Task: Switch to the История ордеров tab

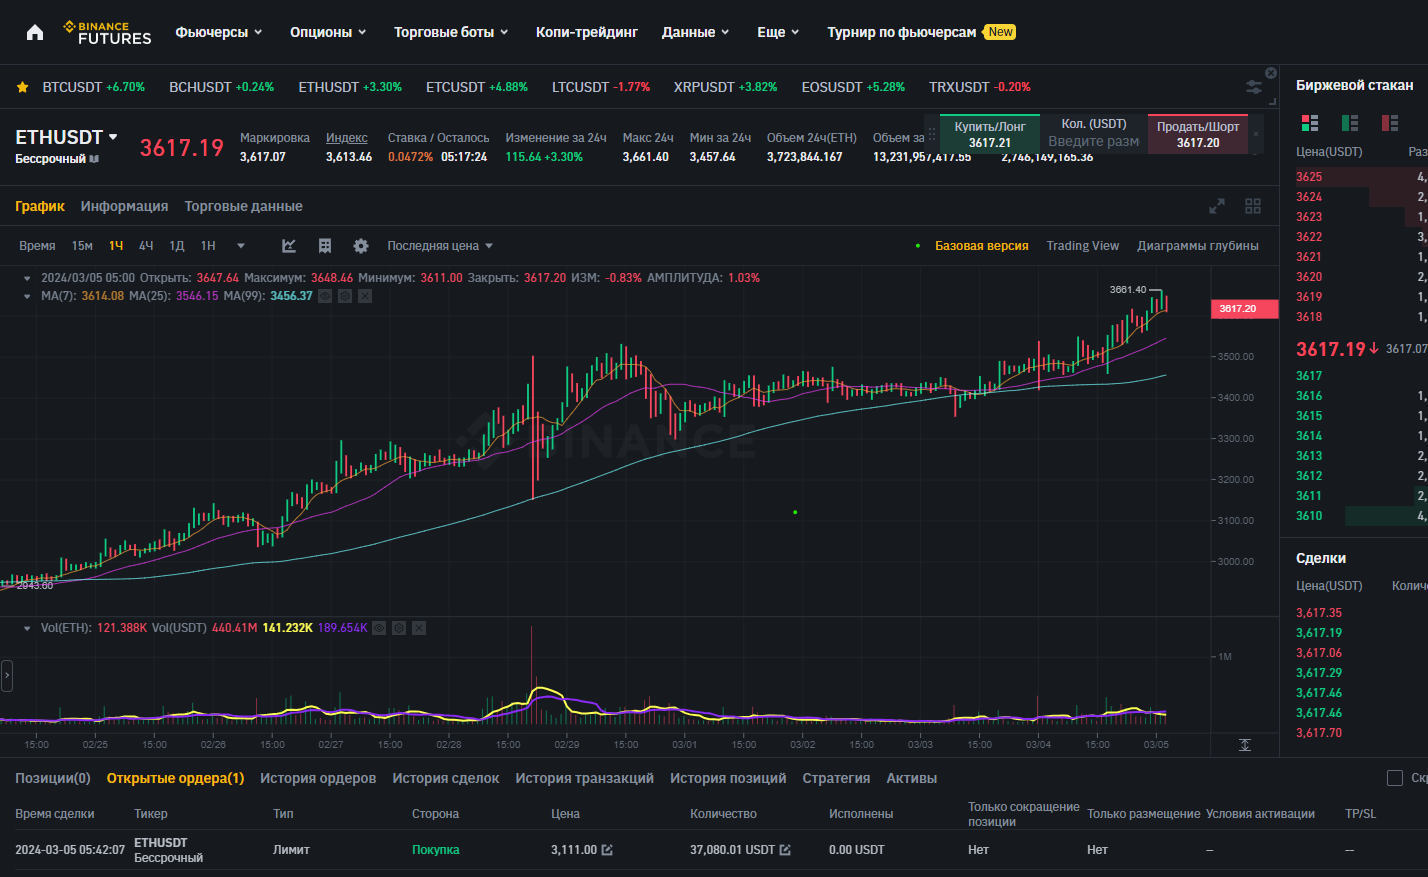Action: 318,778
